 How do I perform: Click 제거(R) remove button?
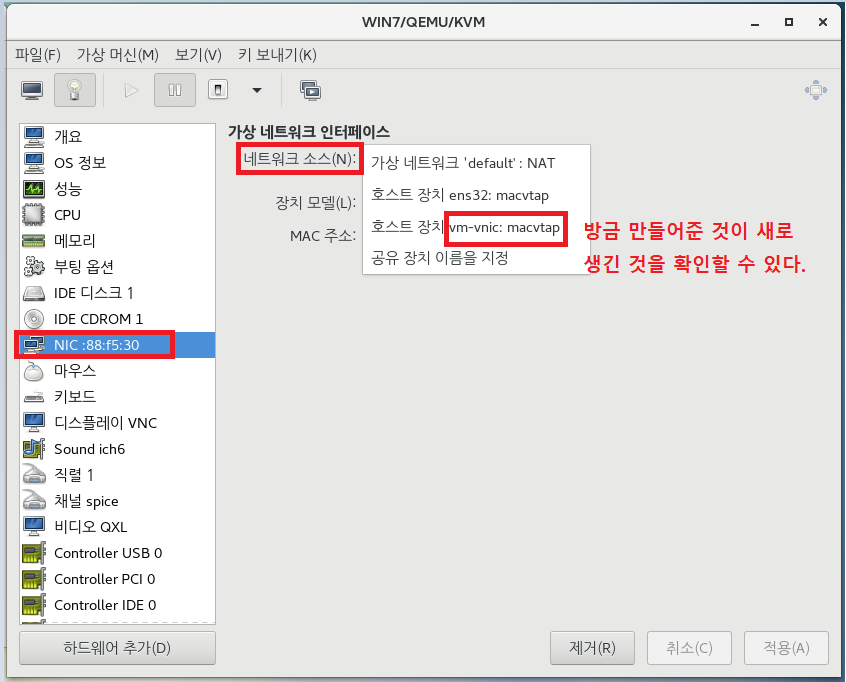[x=592, y=648]
